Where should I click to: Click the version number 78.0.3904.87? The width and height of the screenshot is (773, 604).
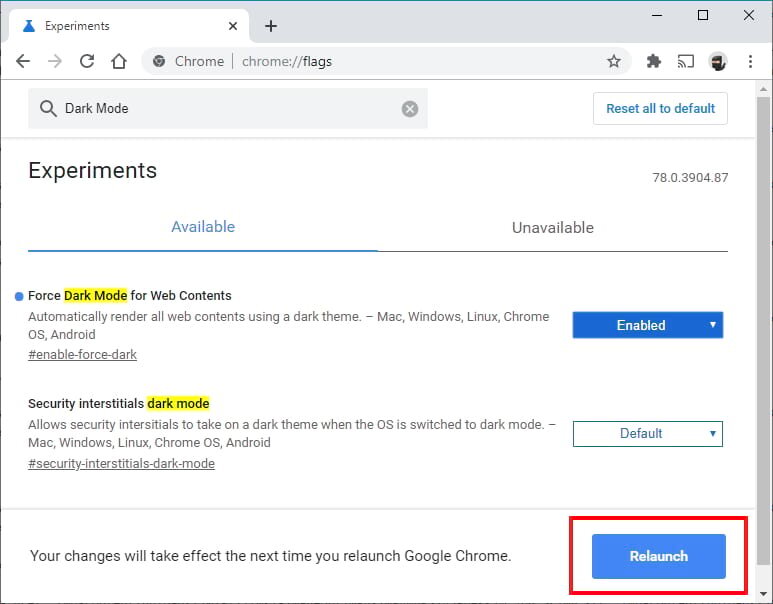click(690, 178)
